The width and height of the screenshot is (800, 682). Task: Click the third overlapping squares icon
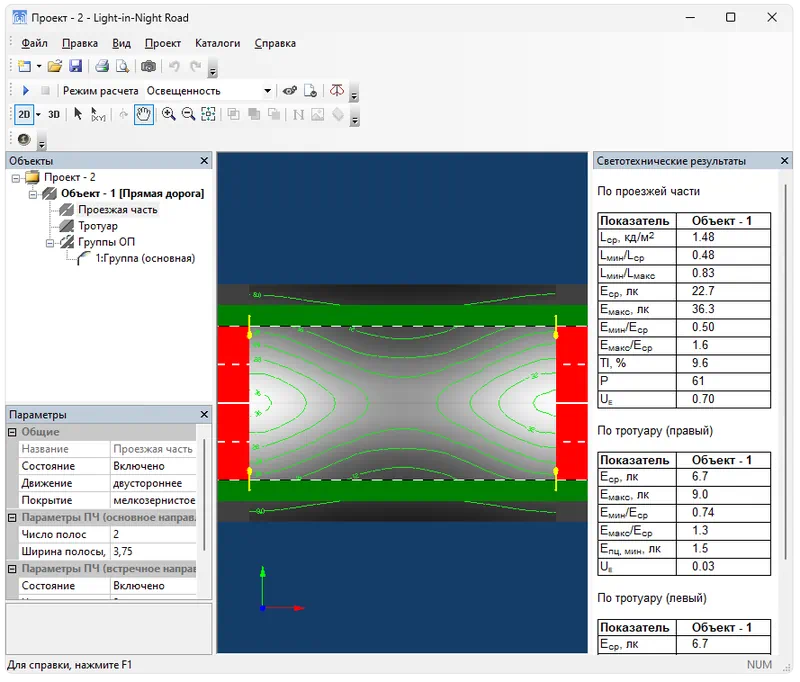(x=274, y=114)
